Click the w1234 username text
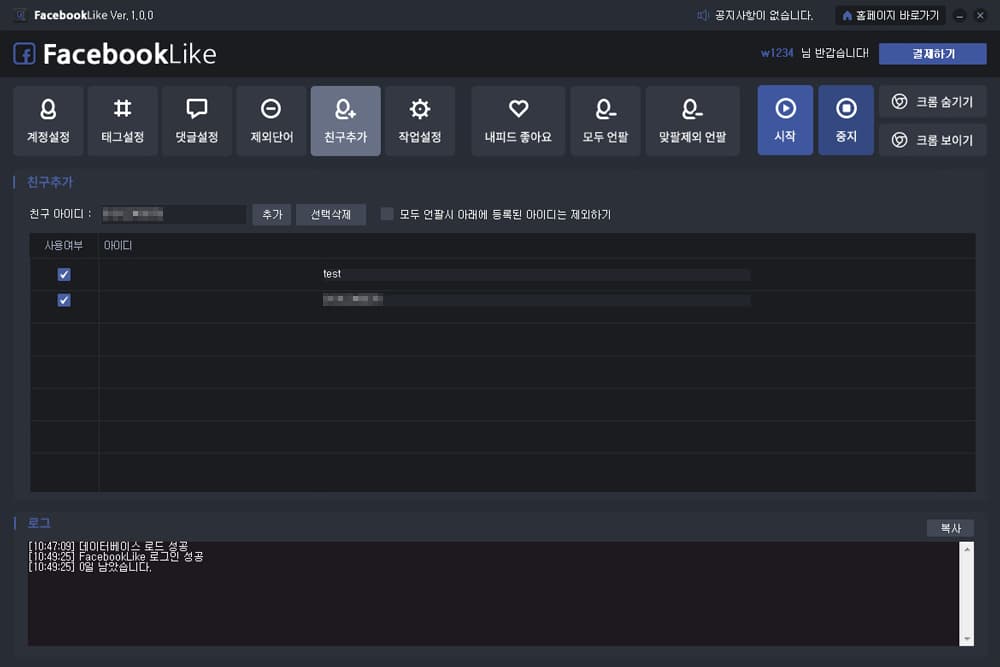This screenshot has width=1000, height=667. tap(777, 53)
